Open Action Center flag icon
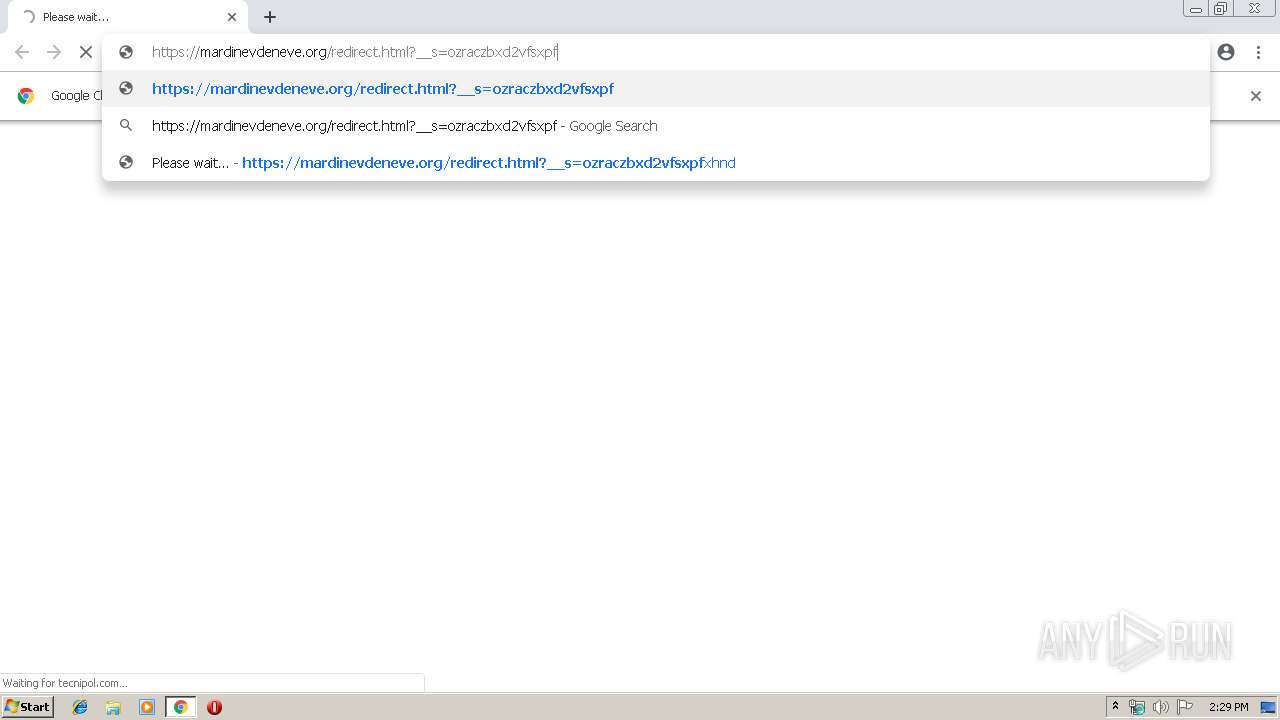The height and width of the screenshot is (720, 1280). pyautogui.click(x=1185, y=707)
